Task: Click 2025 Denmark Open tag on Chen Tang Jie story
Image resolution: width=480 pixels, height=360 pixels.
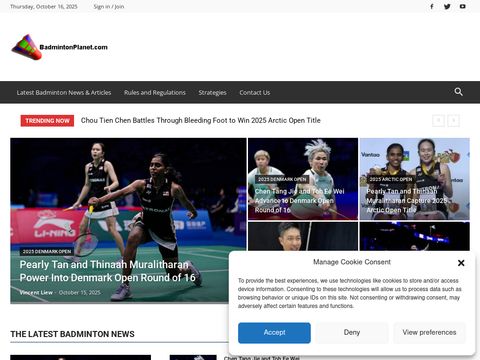Action: tap(282, 179)
